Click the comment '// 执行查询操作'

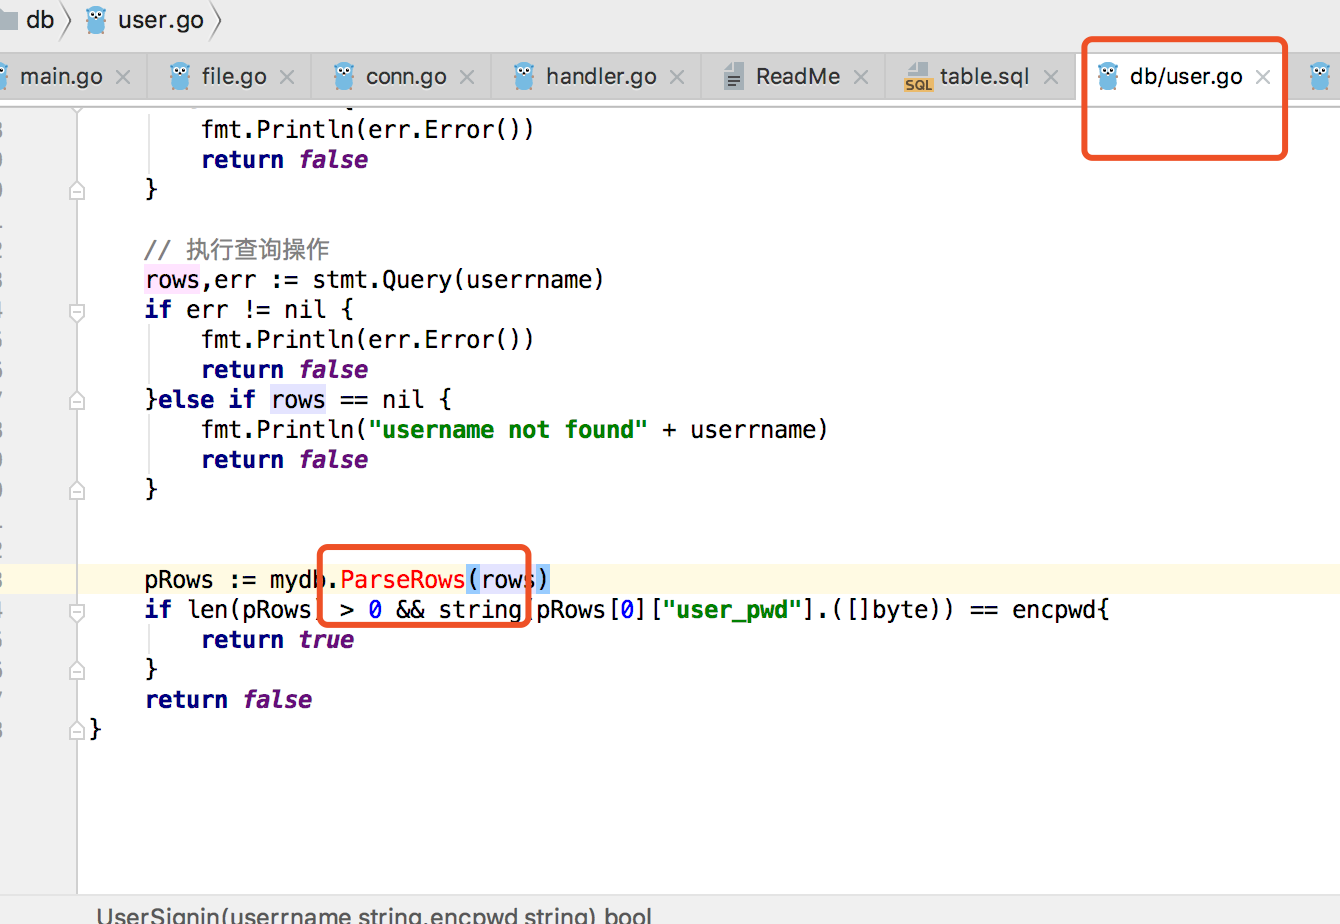pos(237,249)
